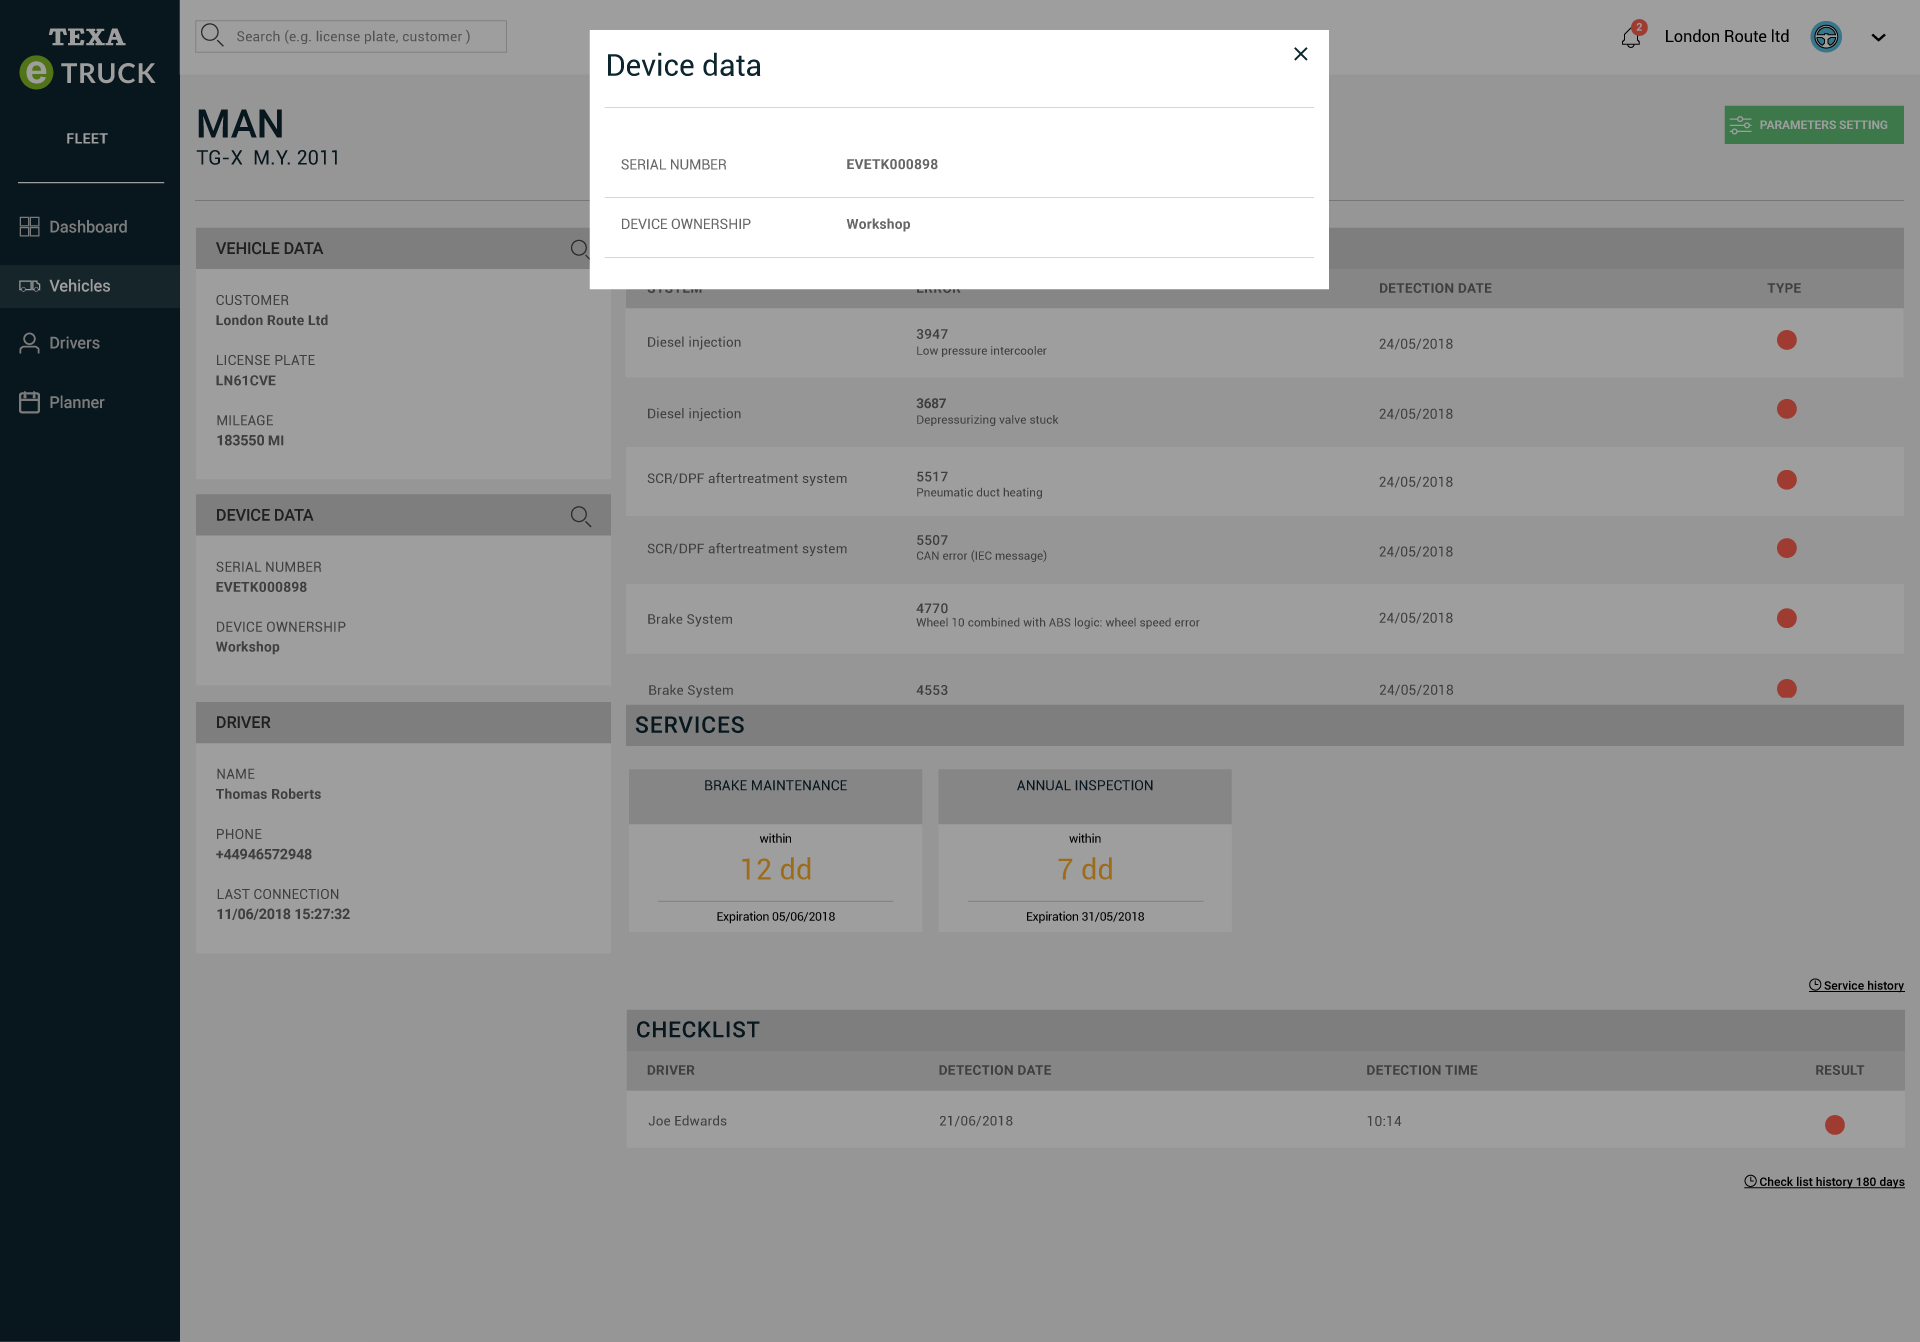The height and width of the screenshot is (1342, 1920).
Task: Click the 7 dd annual inspection countdown
Action: (1085, 869)
